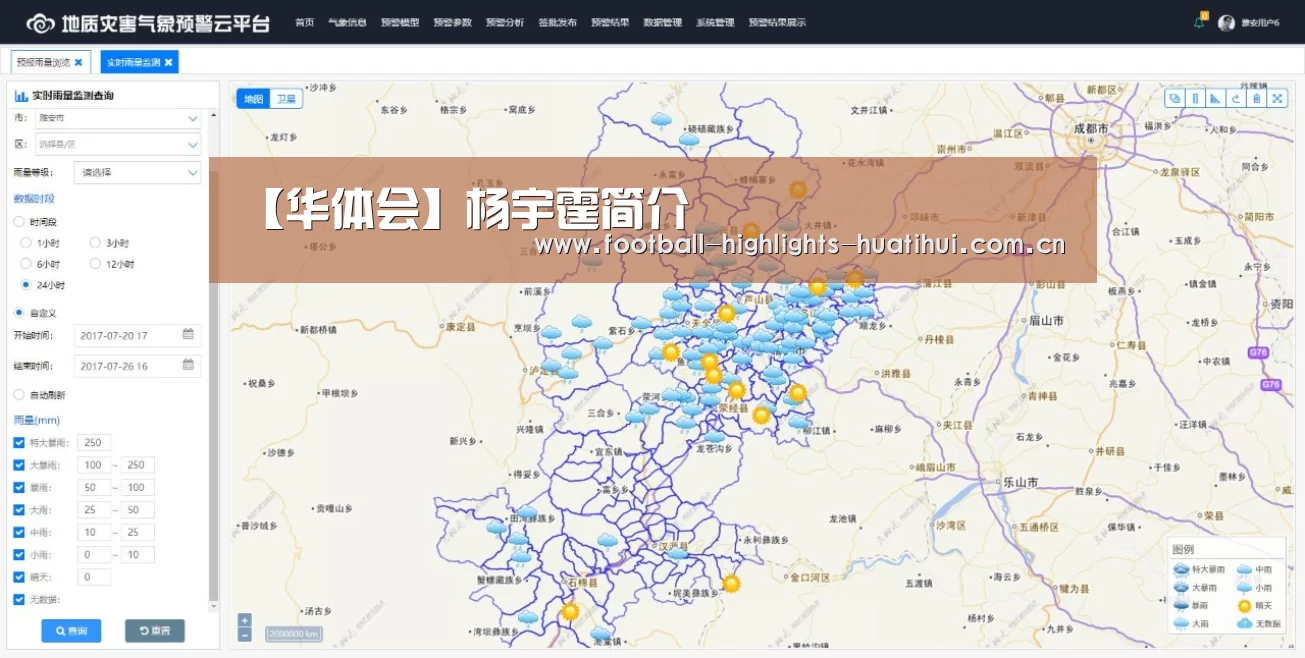The height and width of the screenshot is (658, 1305).
Task: Open the notification bell icon
Action: (1199, 23)
